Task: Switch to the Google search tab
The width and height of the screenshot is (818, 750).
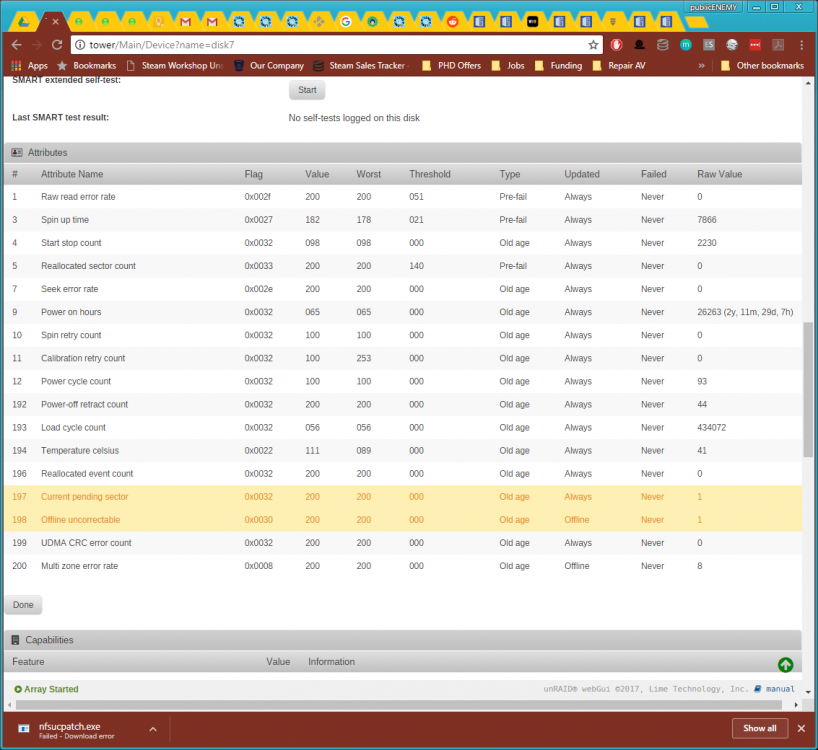Action: (345, 22)
